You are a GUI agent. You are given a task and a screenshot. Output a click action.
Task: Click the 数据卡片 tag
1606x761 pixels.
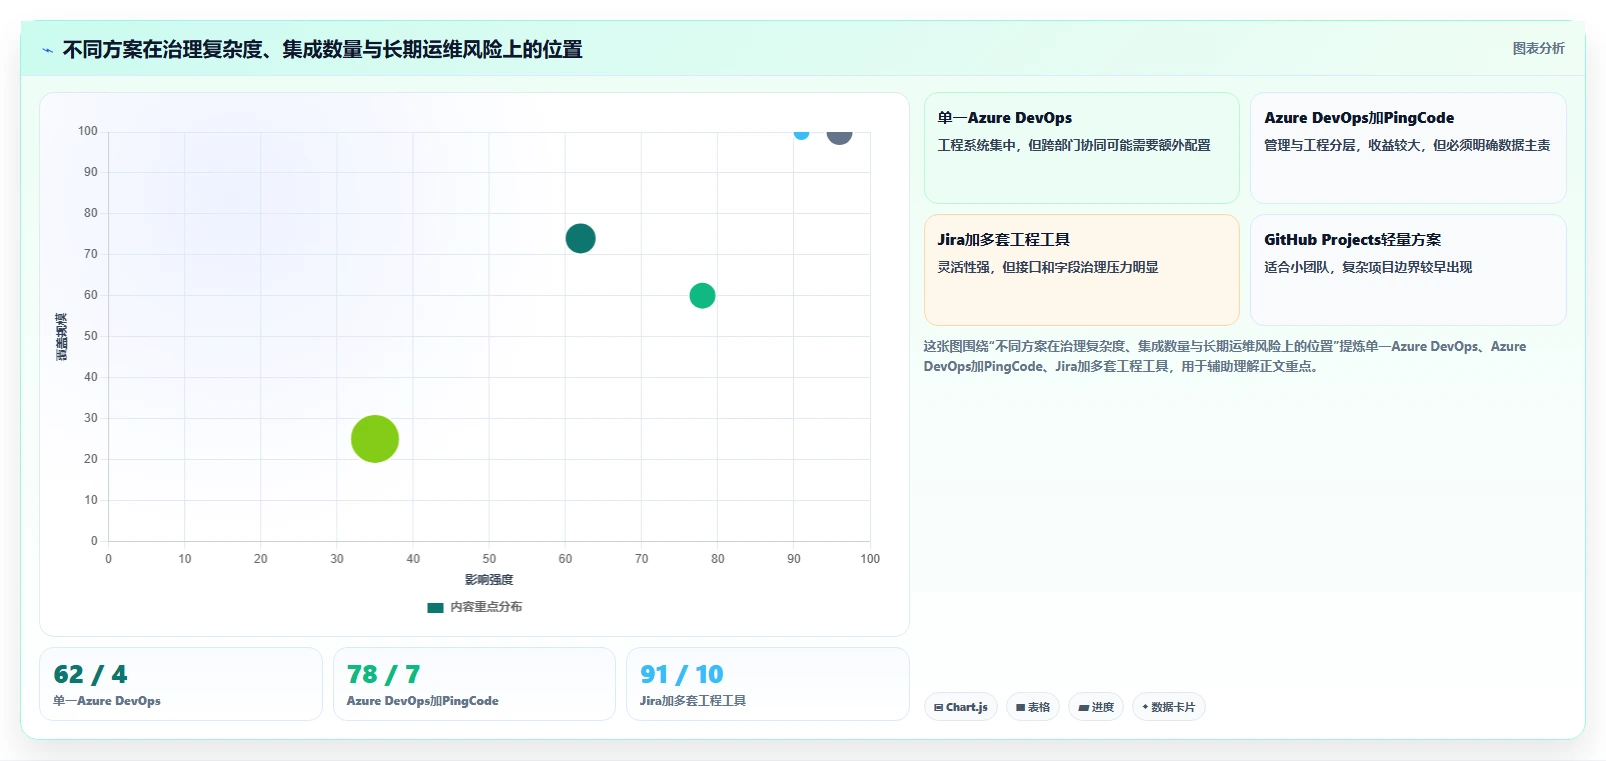point(1168,707)
